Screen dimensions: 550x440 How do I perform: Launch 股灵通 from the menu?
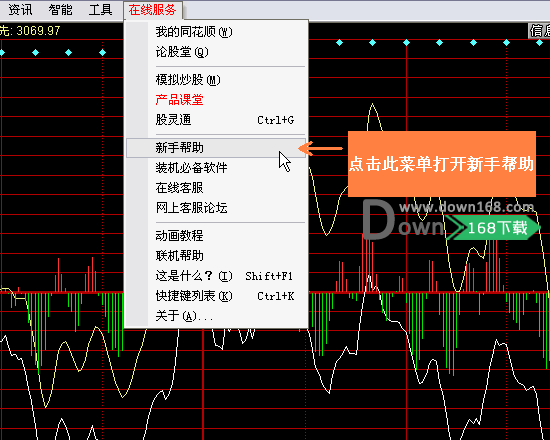(216, 120)
